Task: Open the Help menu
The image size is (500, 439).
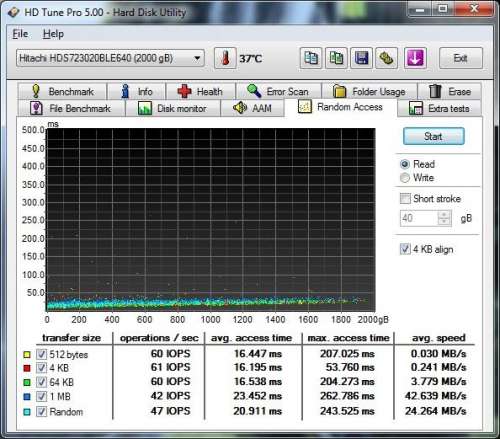Action: pos(53,34)
